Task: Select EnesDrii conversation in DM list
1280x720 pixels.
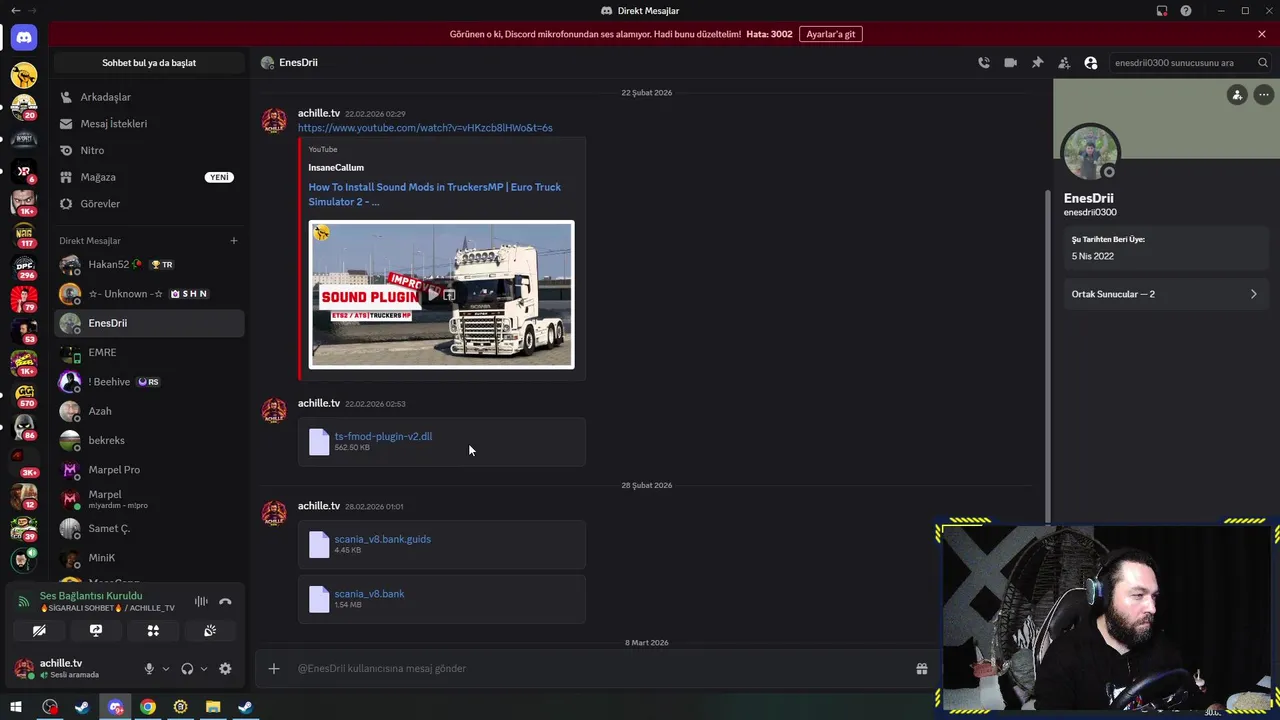Action: [149, 323]
